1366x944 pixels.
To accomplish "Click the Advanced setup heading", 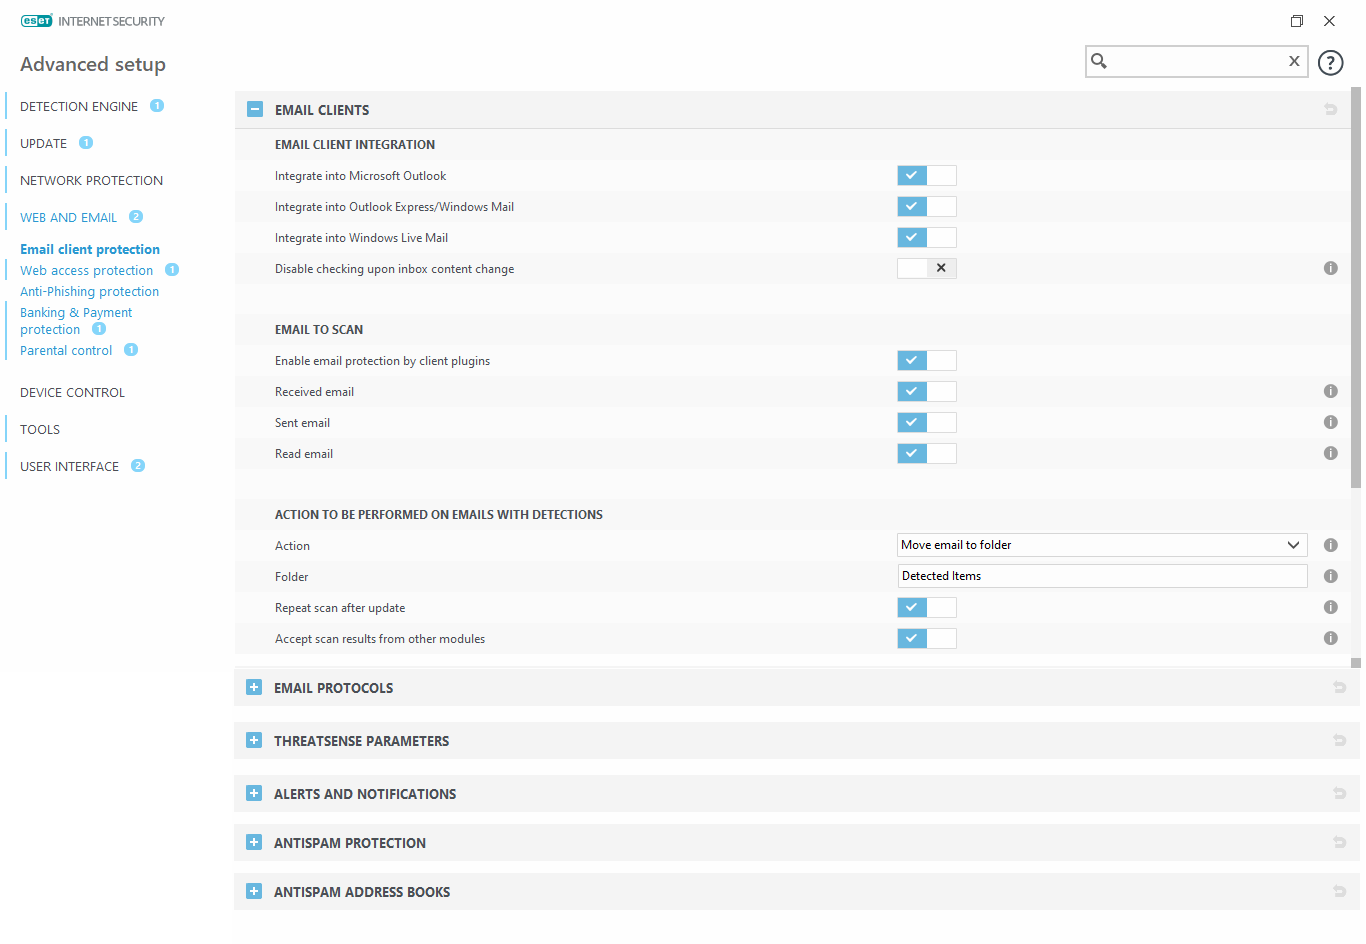I will click(93, 64).
